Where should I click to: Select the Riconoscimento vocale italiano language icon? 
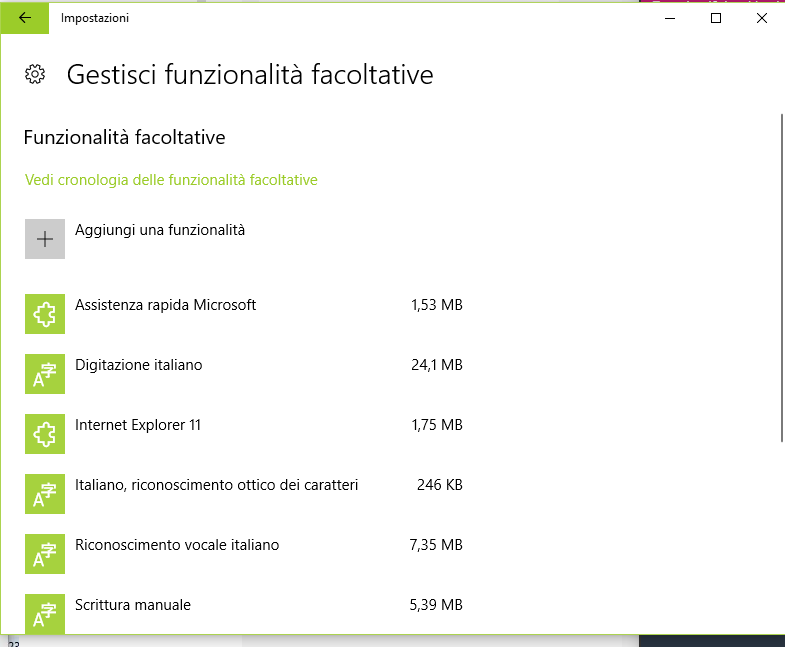pos(45,554)
